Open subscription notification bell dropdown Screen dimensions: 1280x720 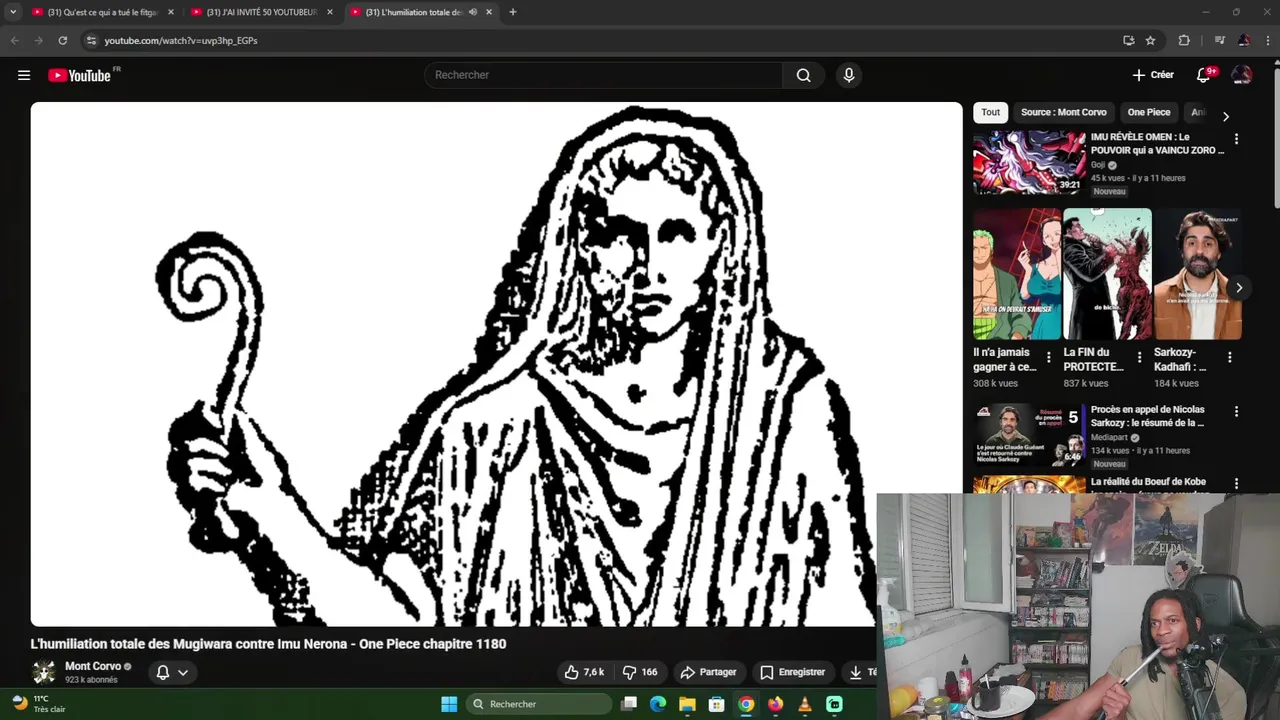(172, 672)
